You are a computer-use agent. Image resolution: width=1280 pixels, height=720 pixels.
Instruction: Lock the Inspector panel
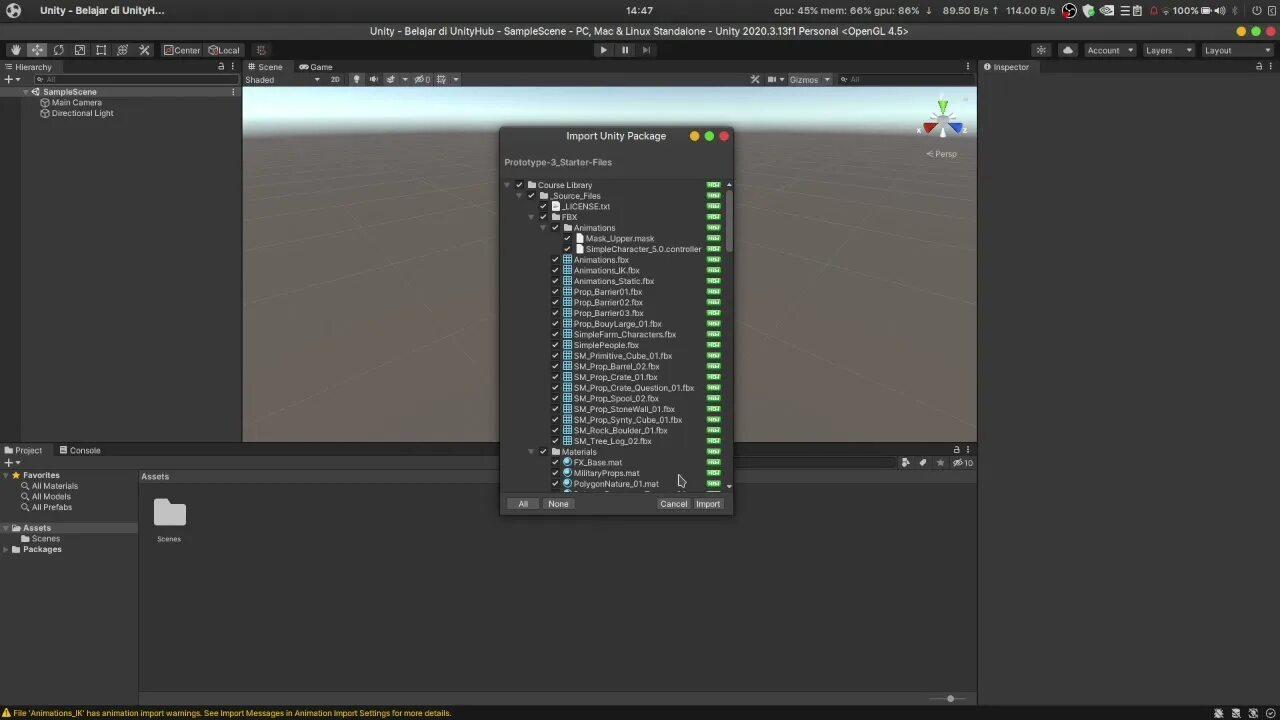coord(1259,67)
